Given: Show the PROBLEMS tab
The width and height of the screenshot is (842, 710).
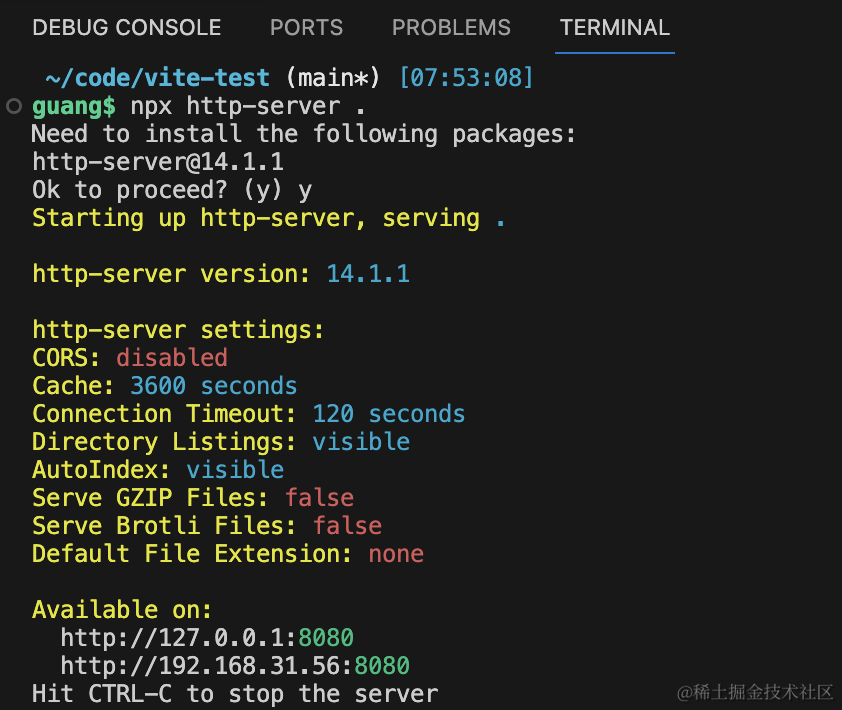Looking at the screenshot, I should (451, 28).
